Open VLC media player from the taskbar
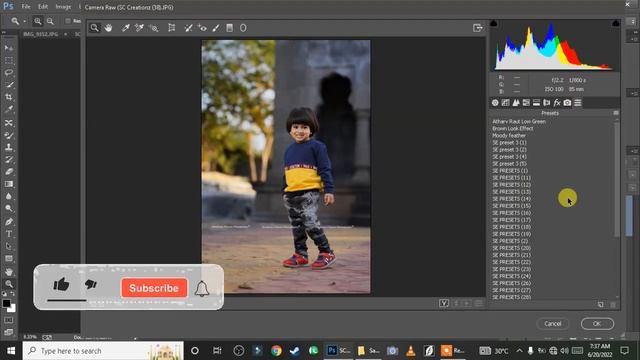Viewport: 640px width, 360px height. pyautogui.click(x=411, y=351)
